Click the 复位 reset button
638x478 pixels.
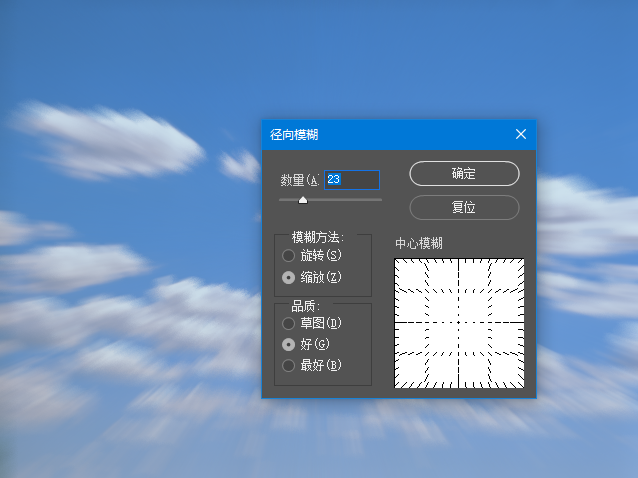coord(464,207)
